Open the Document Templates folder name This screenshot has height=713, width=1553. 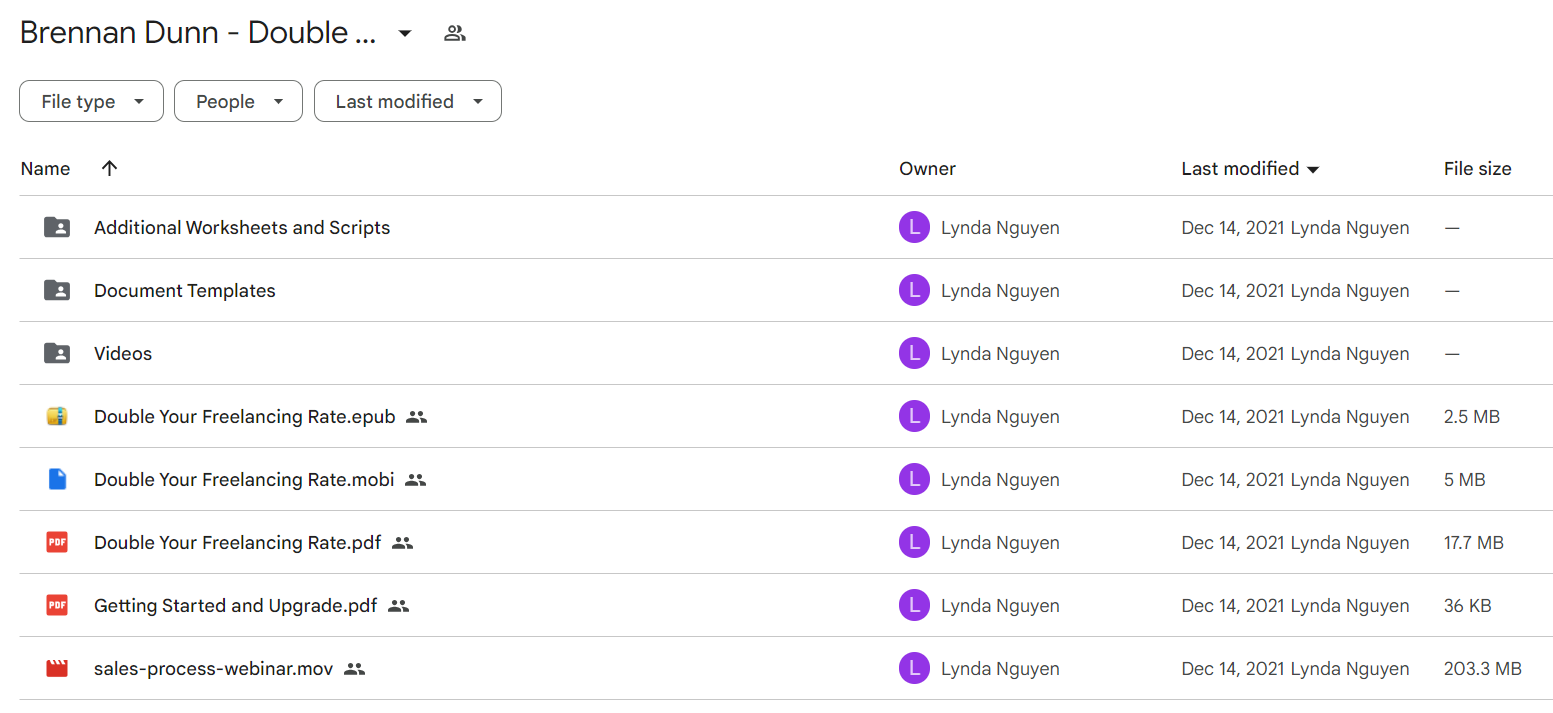click(185, 290)
